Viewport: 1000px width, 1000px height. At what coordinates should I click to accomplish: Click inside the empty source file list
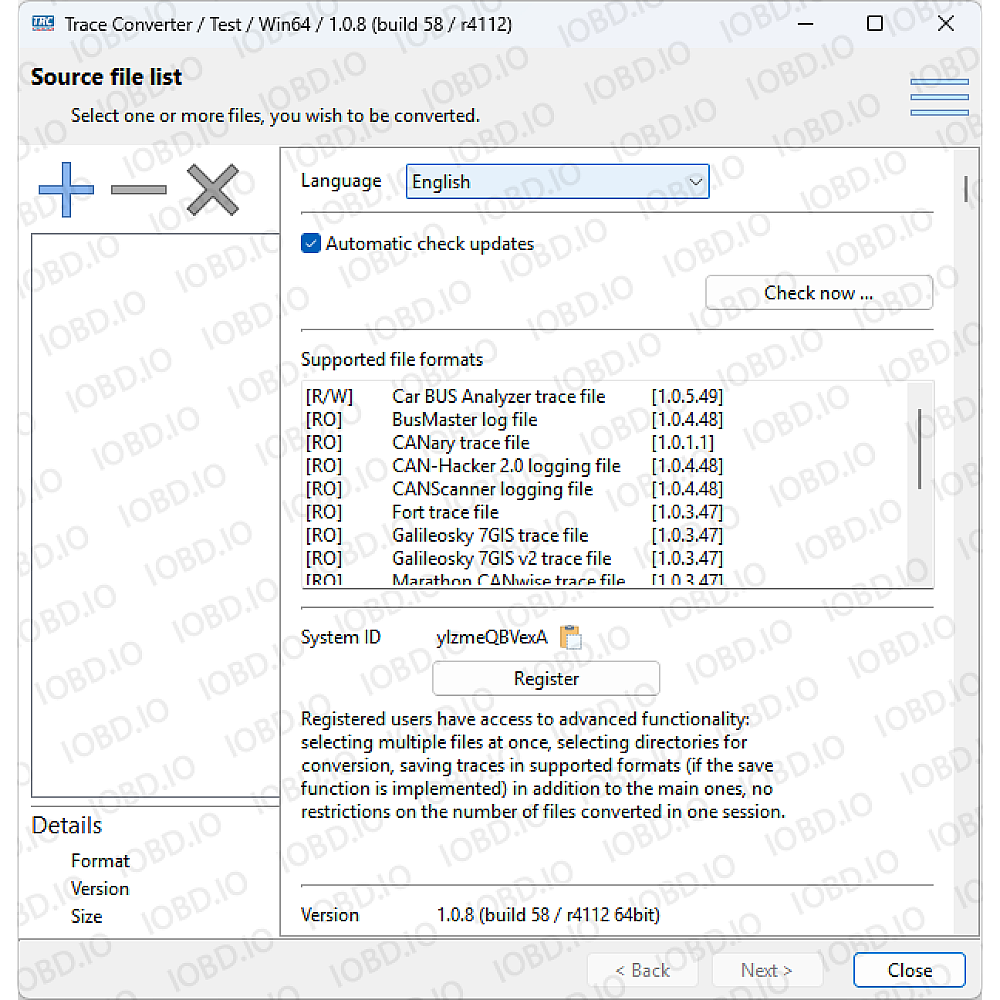click(155, 500)
